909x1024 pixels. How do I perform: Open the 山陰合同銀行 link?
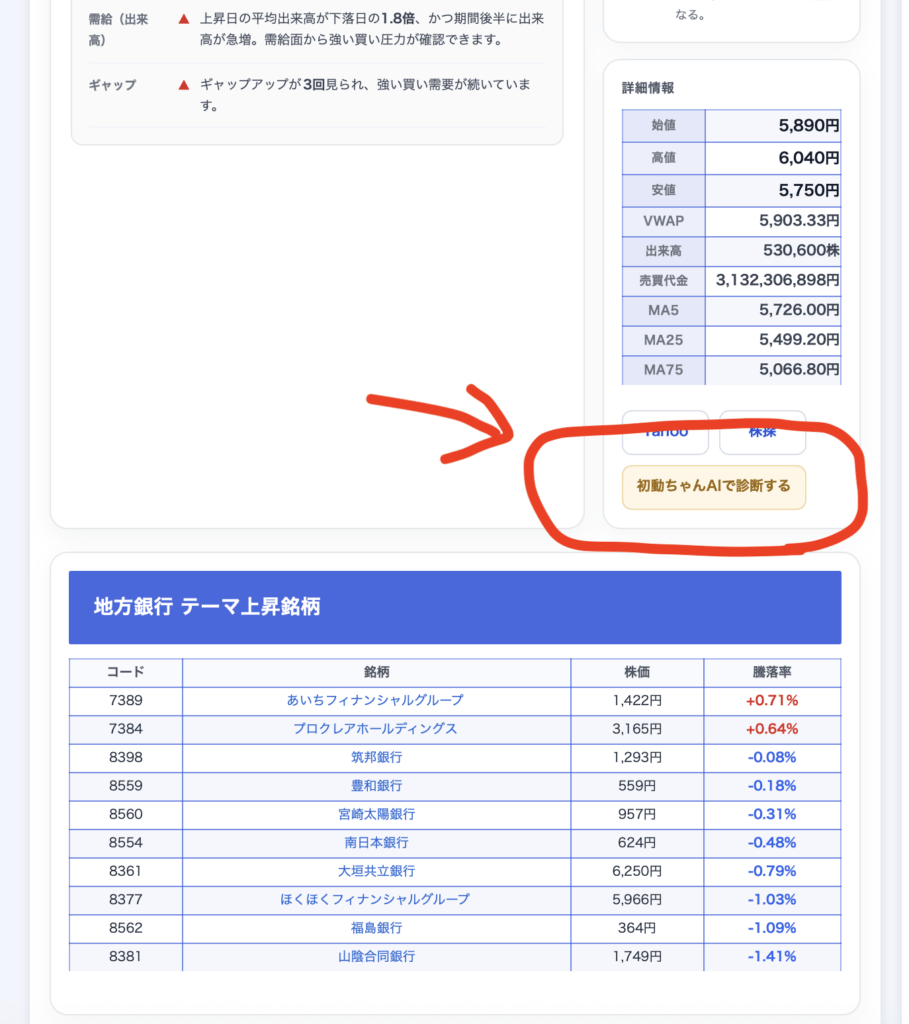(x=376, y=956)
